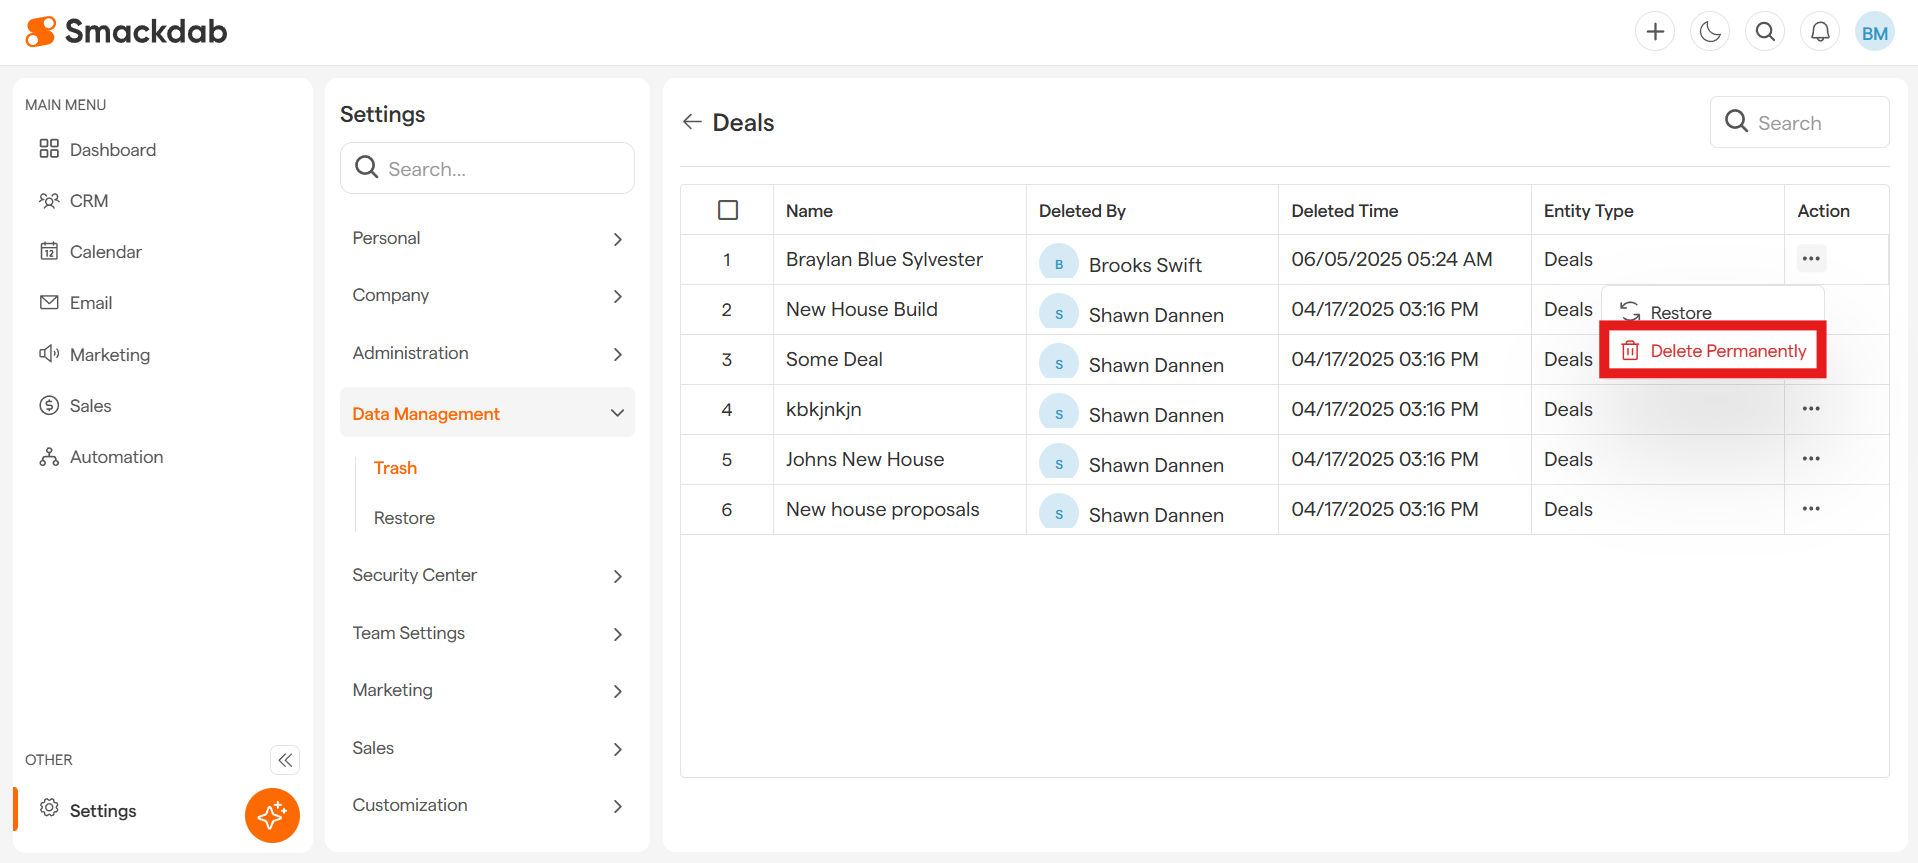Click Brooks Swift avatar in row 1
Image resolution: width=1918 pixels, height=863 pixels.
(1059, 263)
